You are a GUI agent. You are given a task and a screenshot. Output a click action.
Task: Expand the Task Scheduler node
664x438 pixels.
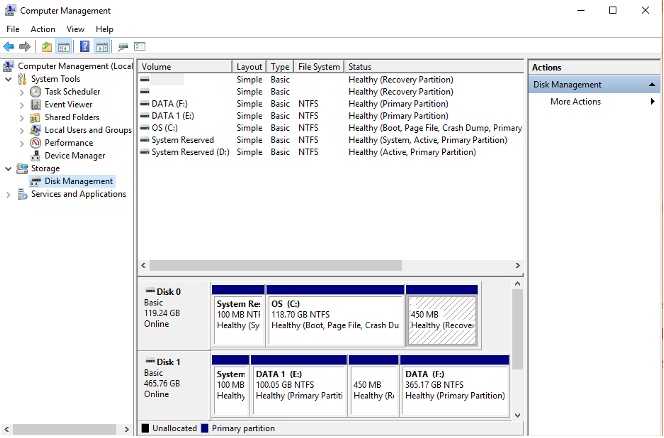[22, 92]
